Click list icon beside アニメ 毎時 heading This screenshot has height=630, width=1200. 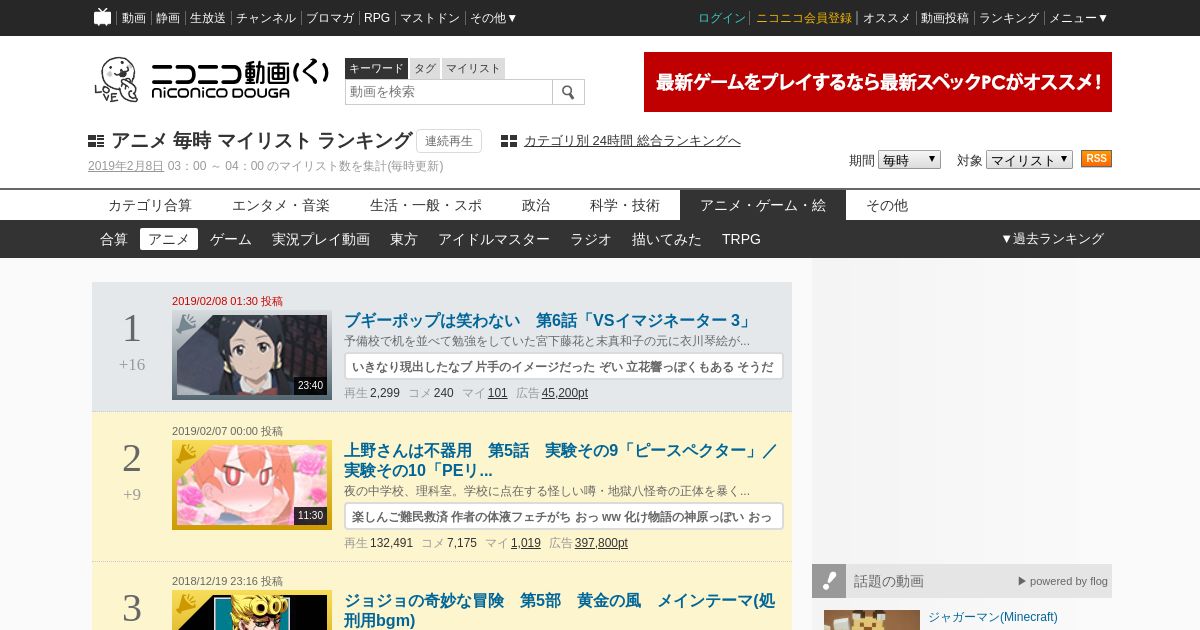(x=96, y=141)
